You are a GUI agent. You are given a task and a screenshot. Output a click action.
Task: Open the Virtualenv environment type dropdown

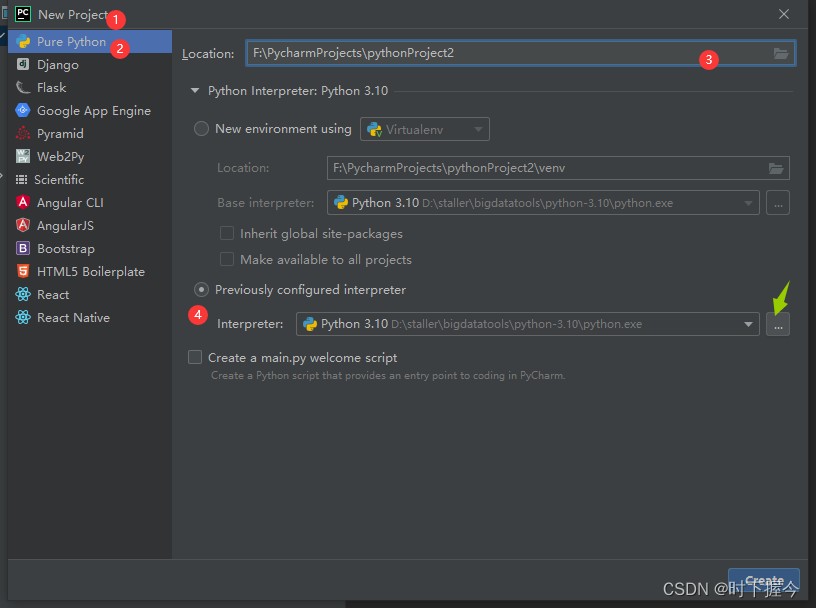pyautogui.click(x=425, y=129)
